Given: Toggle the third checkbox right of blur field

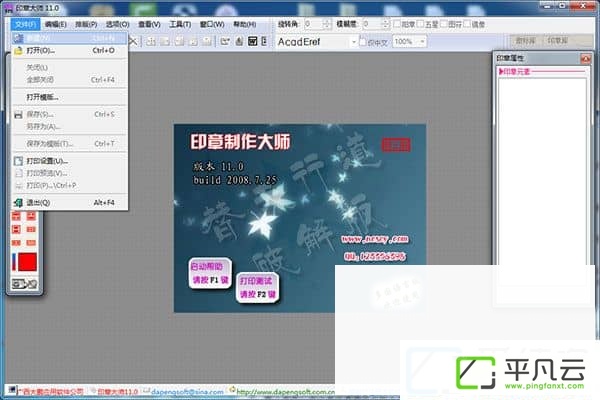Looking at the screenshot, I should [x=444, y=24].
